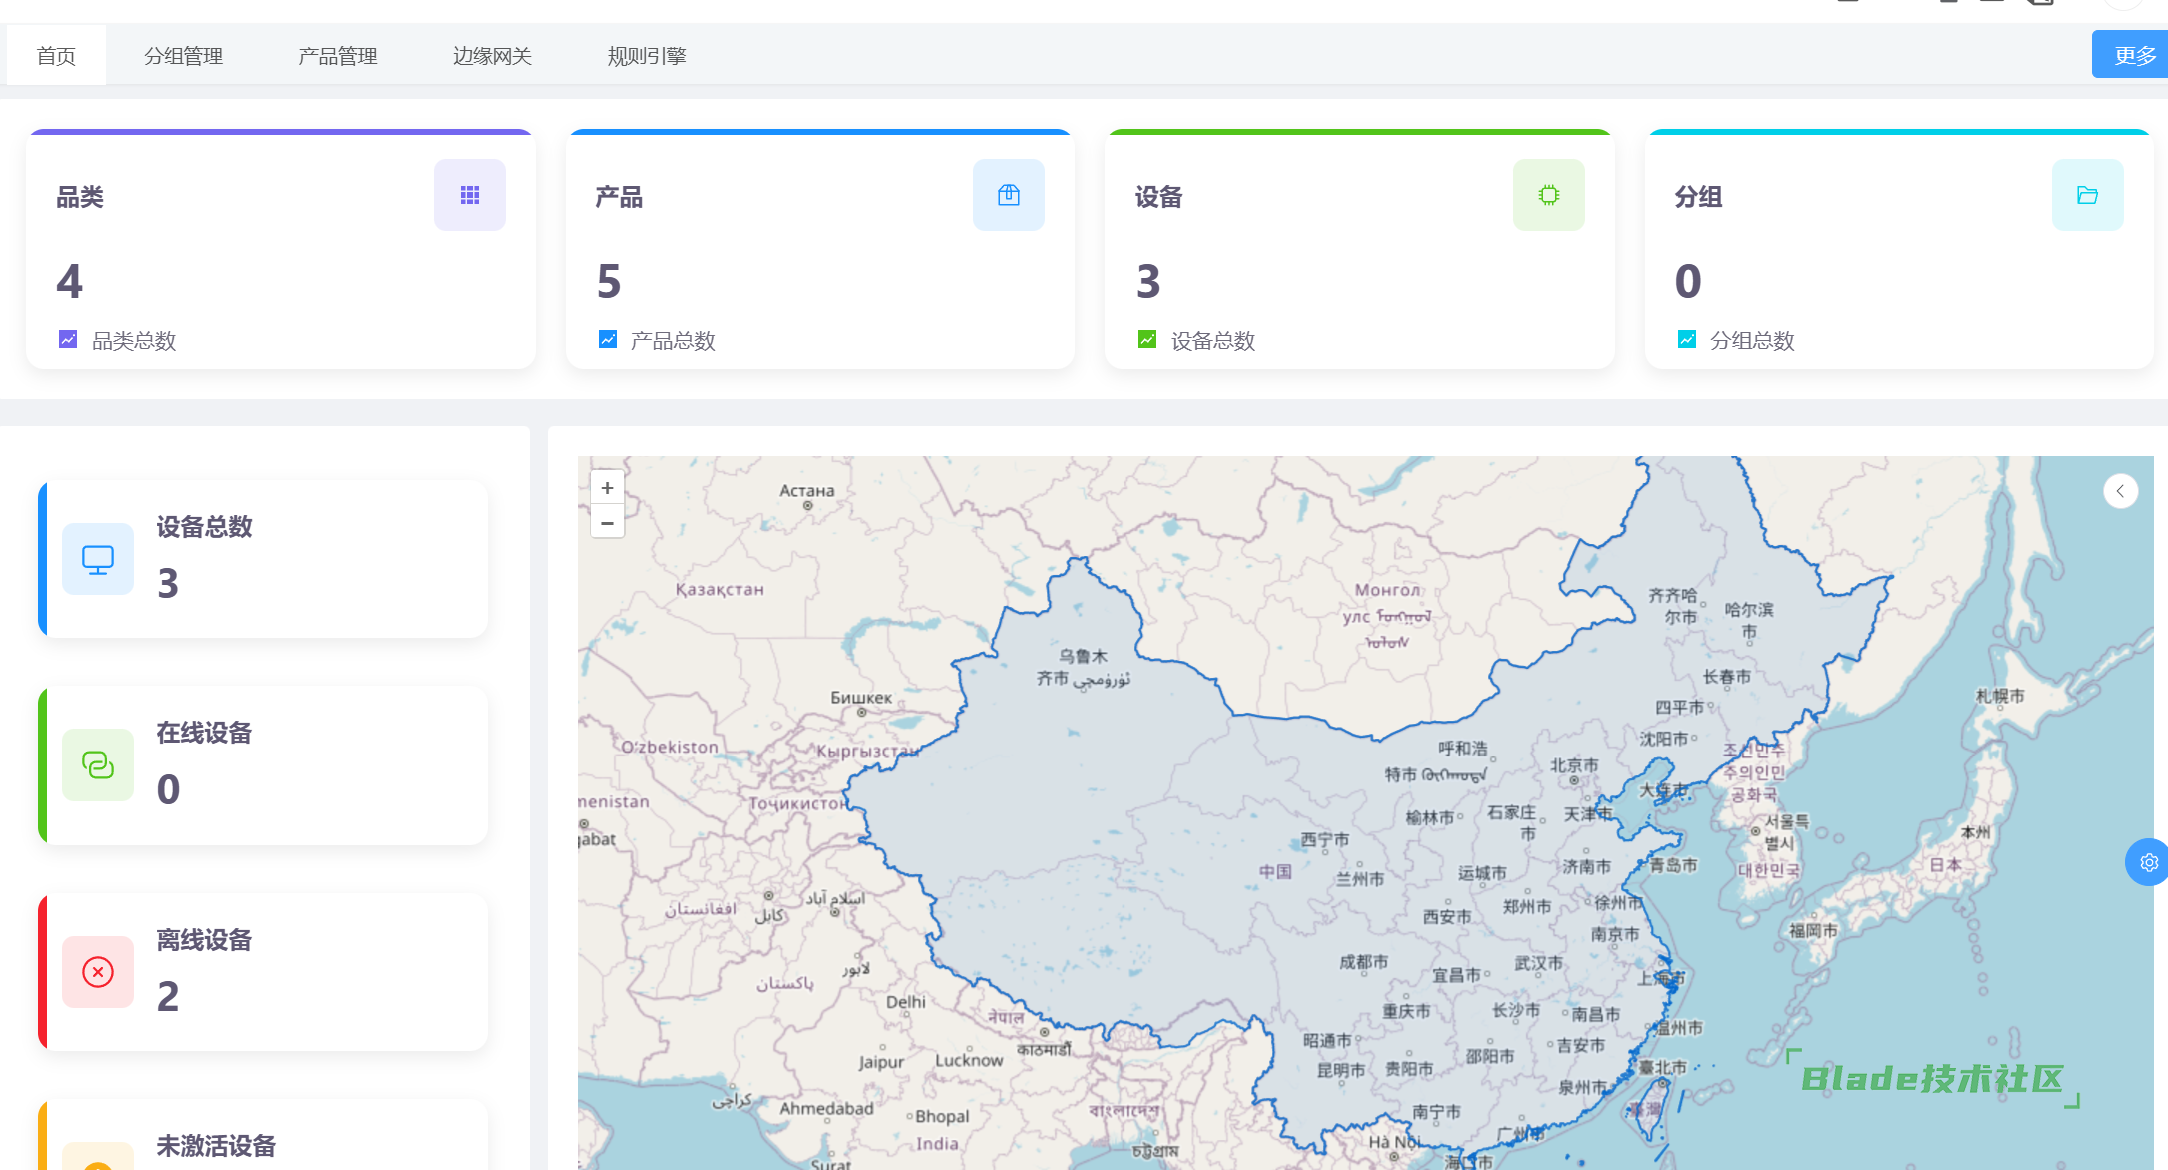The height and width of the screenshot is (1170, 2168).
Task: Click the 分组 folder icon
Action: tap(2087, 195)
